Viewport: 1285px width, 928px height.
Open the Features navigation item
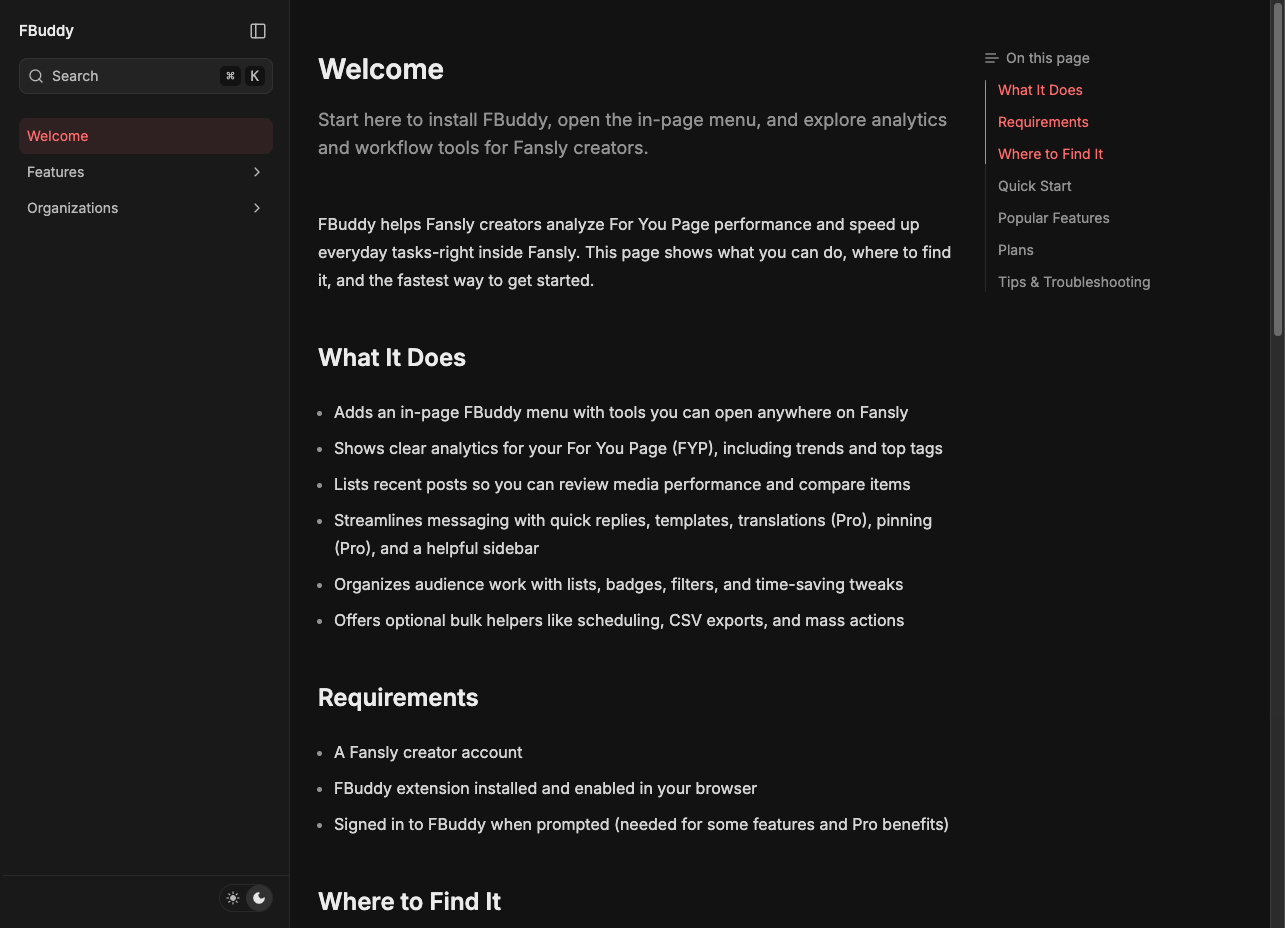(x=55, y=172)
